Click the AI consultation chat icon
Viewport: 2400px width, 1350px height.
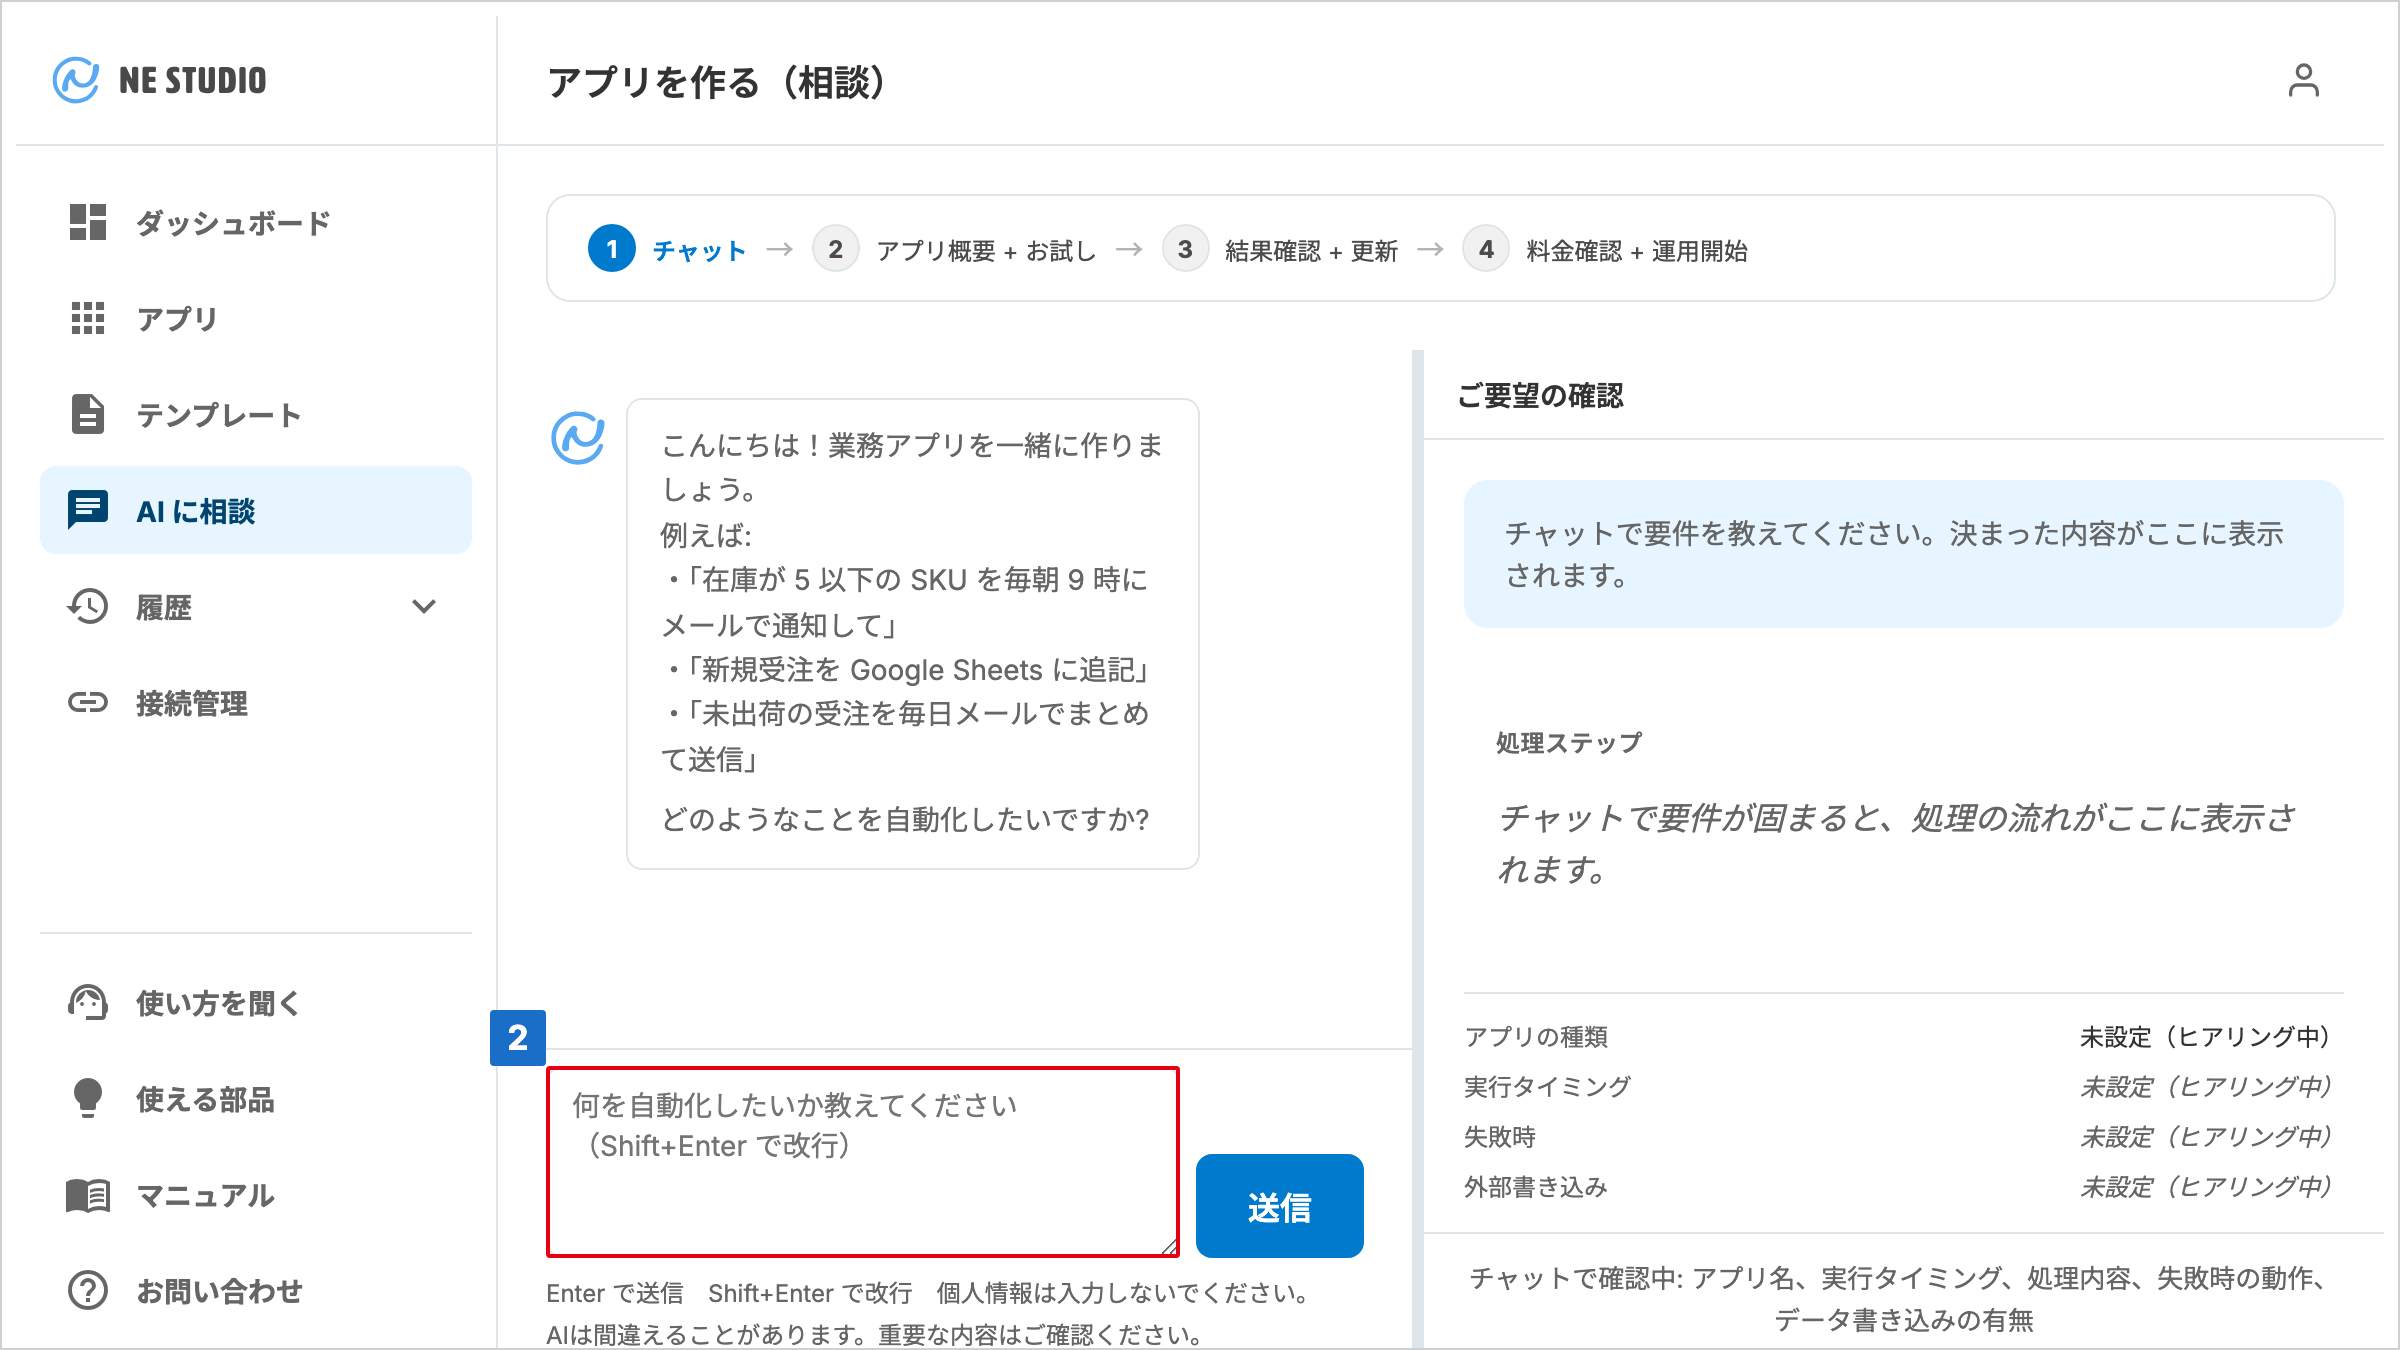coord(88,510)
